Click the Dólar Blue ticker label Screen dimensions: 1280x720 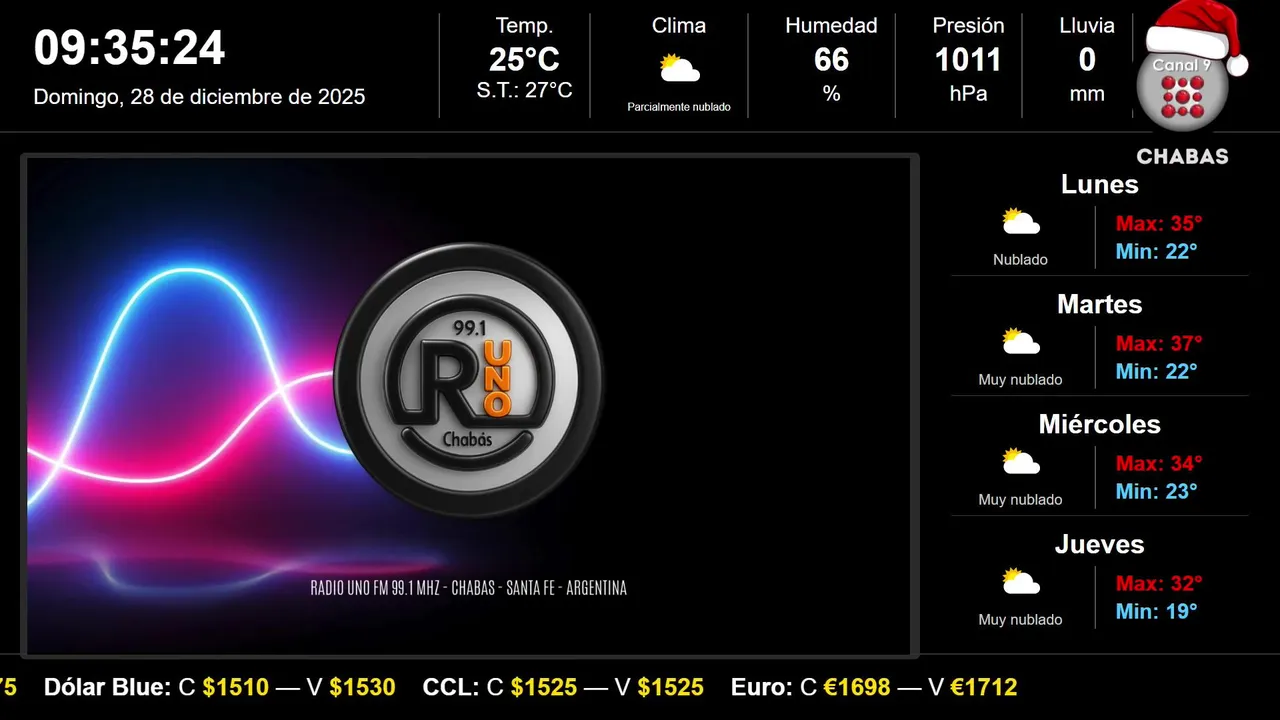coord(107,687)
